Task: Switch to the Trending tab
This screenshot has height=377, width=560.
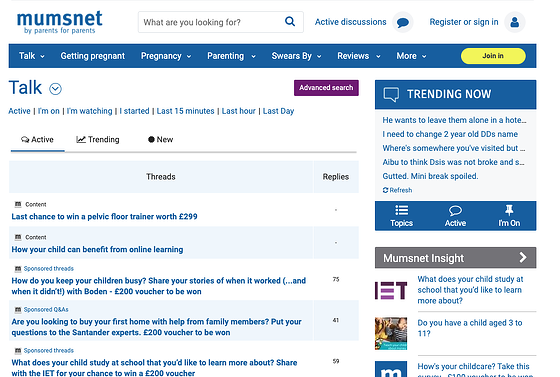Action: coord(98,140)
